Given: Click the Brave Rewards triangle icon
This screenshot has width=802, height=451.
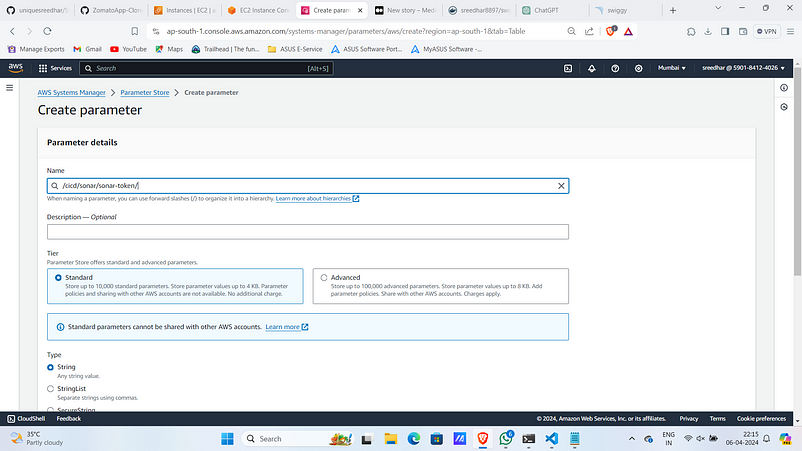Looking at the screenshot, I should point(628,31).
